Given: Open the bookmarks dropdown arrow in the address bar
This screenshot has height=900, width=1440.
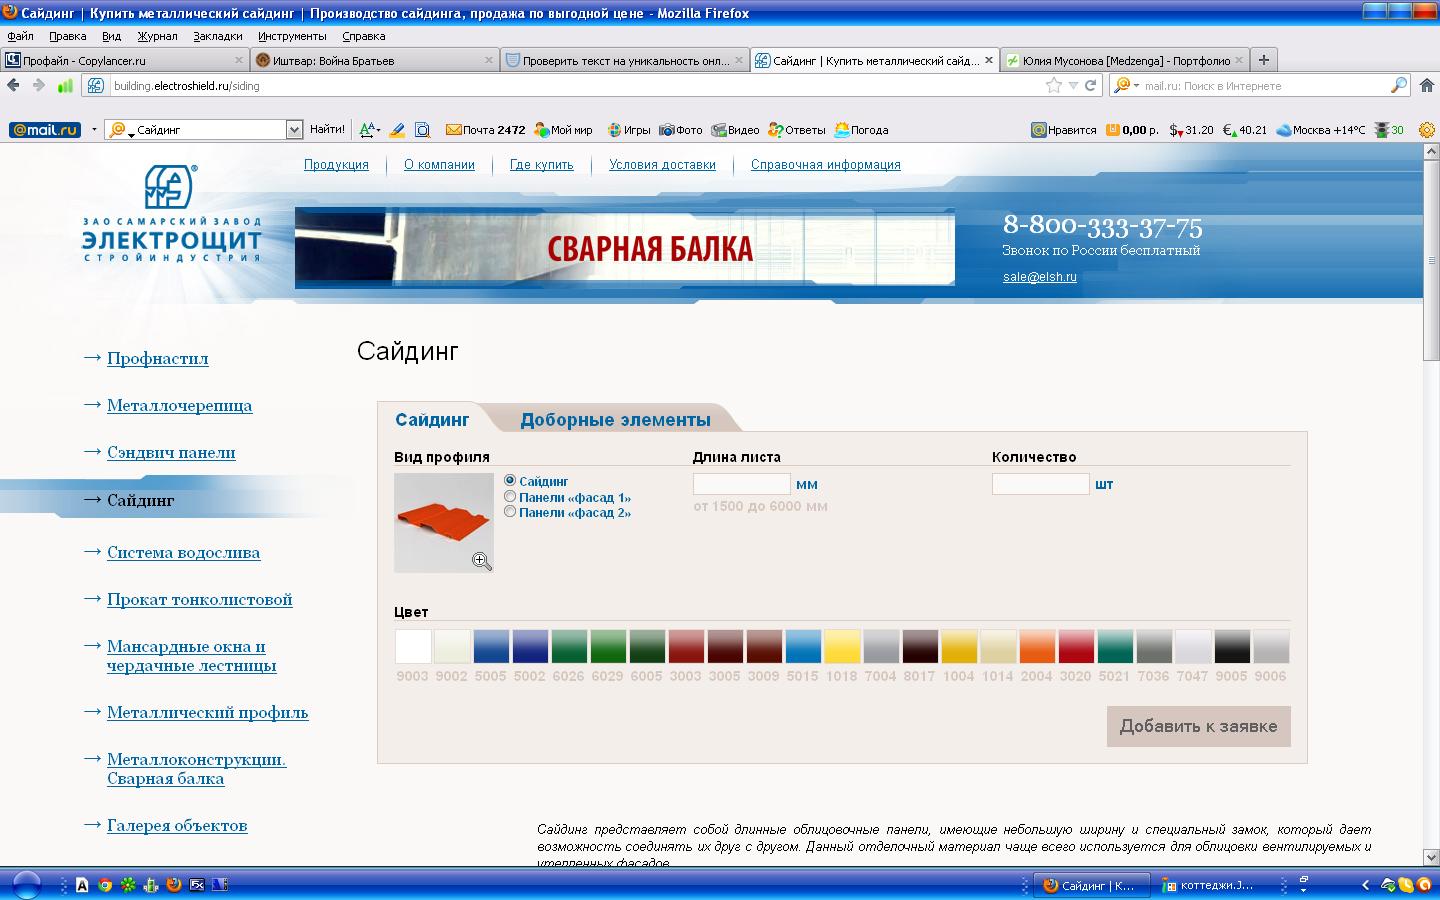Looking at the screenshot, I should click(x=1073, y=86).
